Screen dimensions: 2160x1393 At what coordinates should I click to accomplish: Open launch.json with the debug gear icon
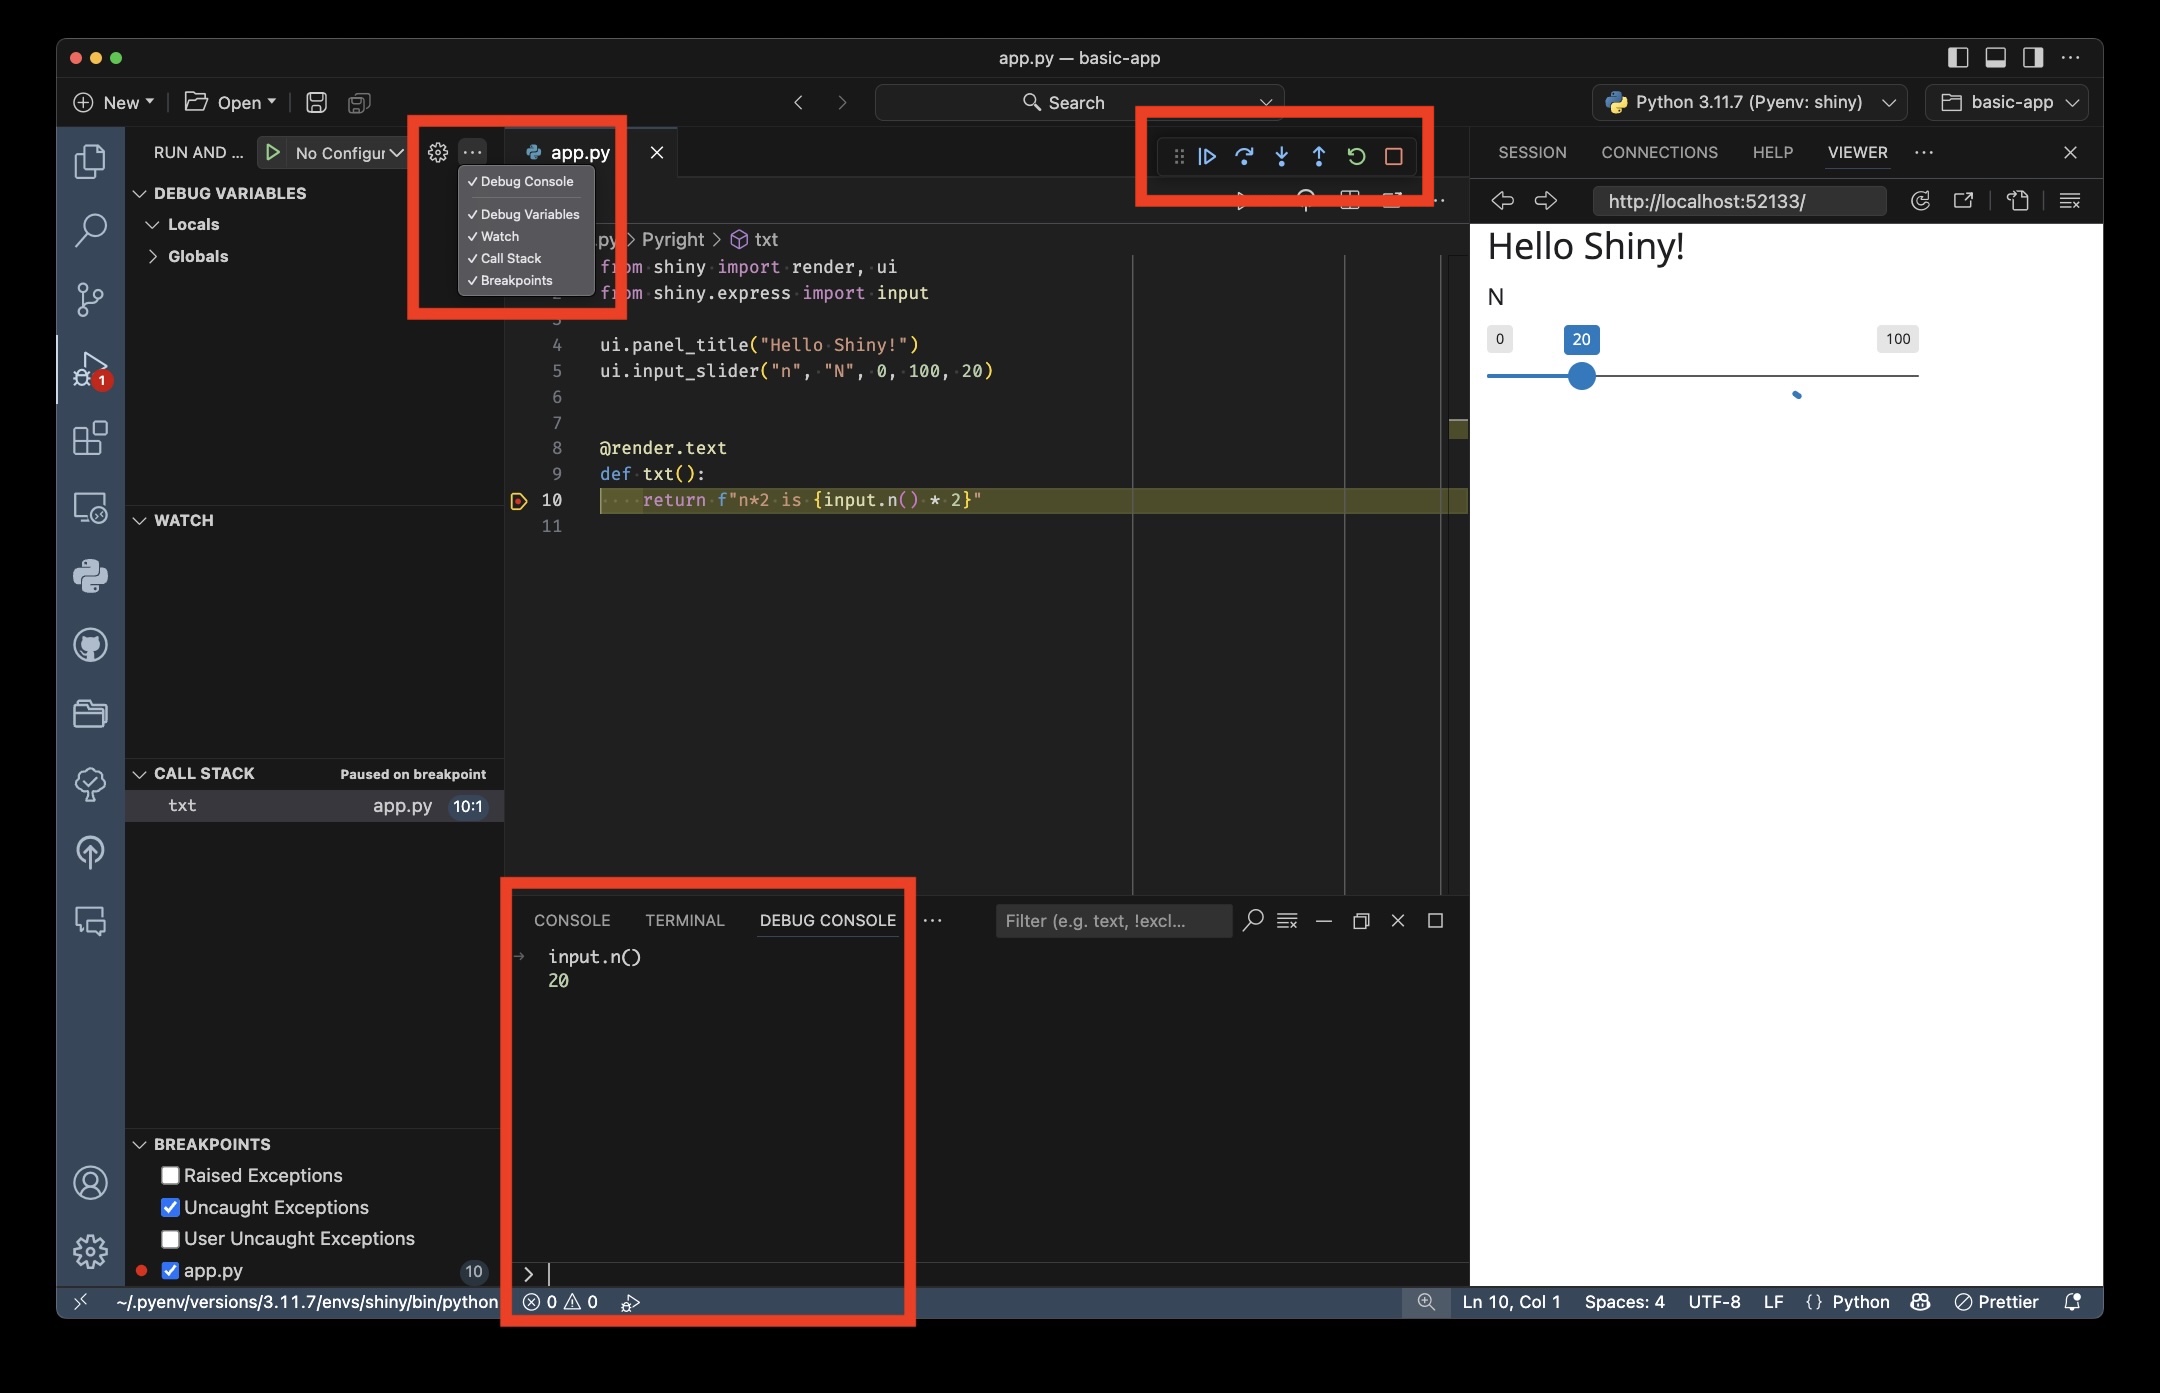point(438,152)
